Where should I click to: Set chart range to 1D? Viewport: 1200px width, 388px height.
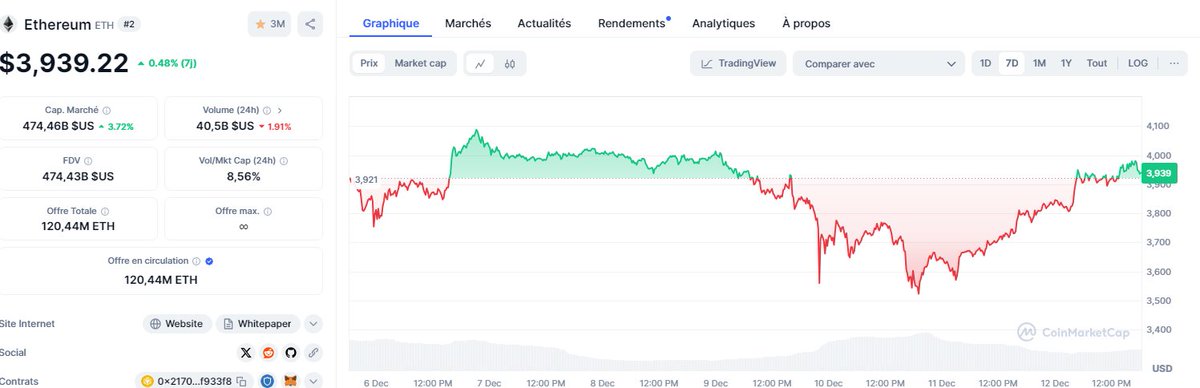pos(985,63)
